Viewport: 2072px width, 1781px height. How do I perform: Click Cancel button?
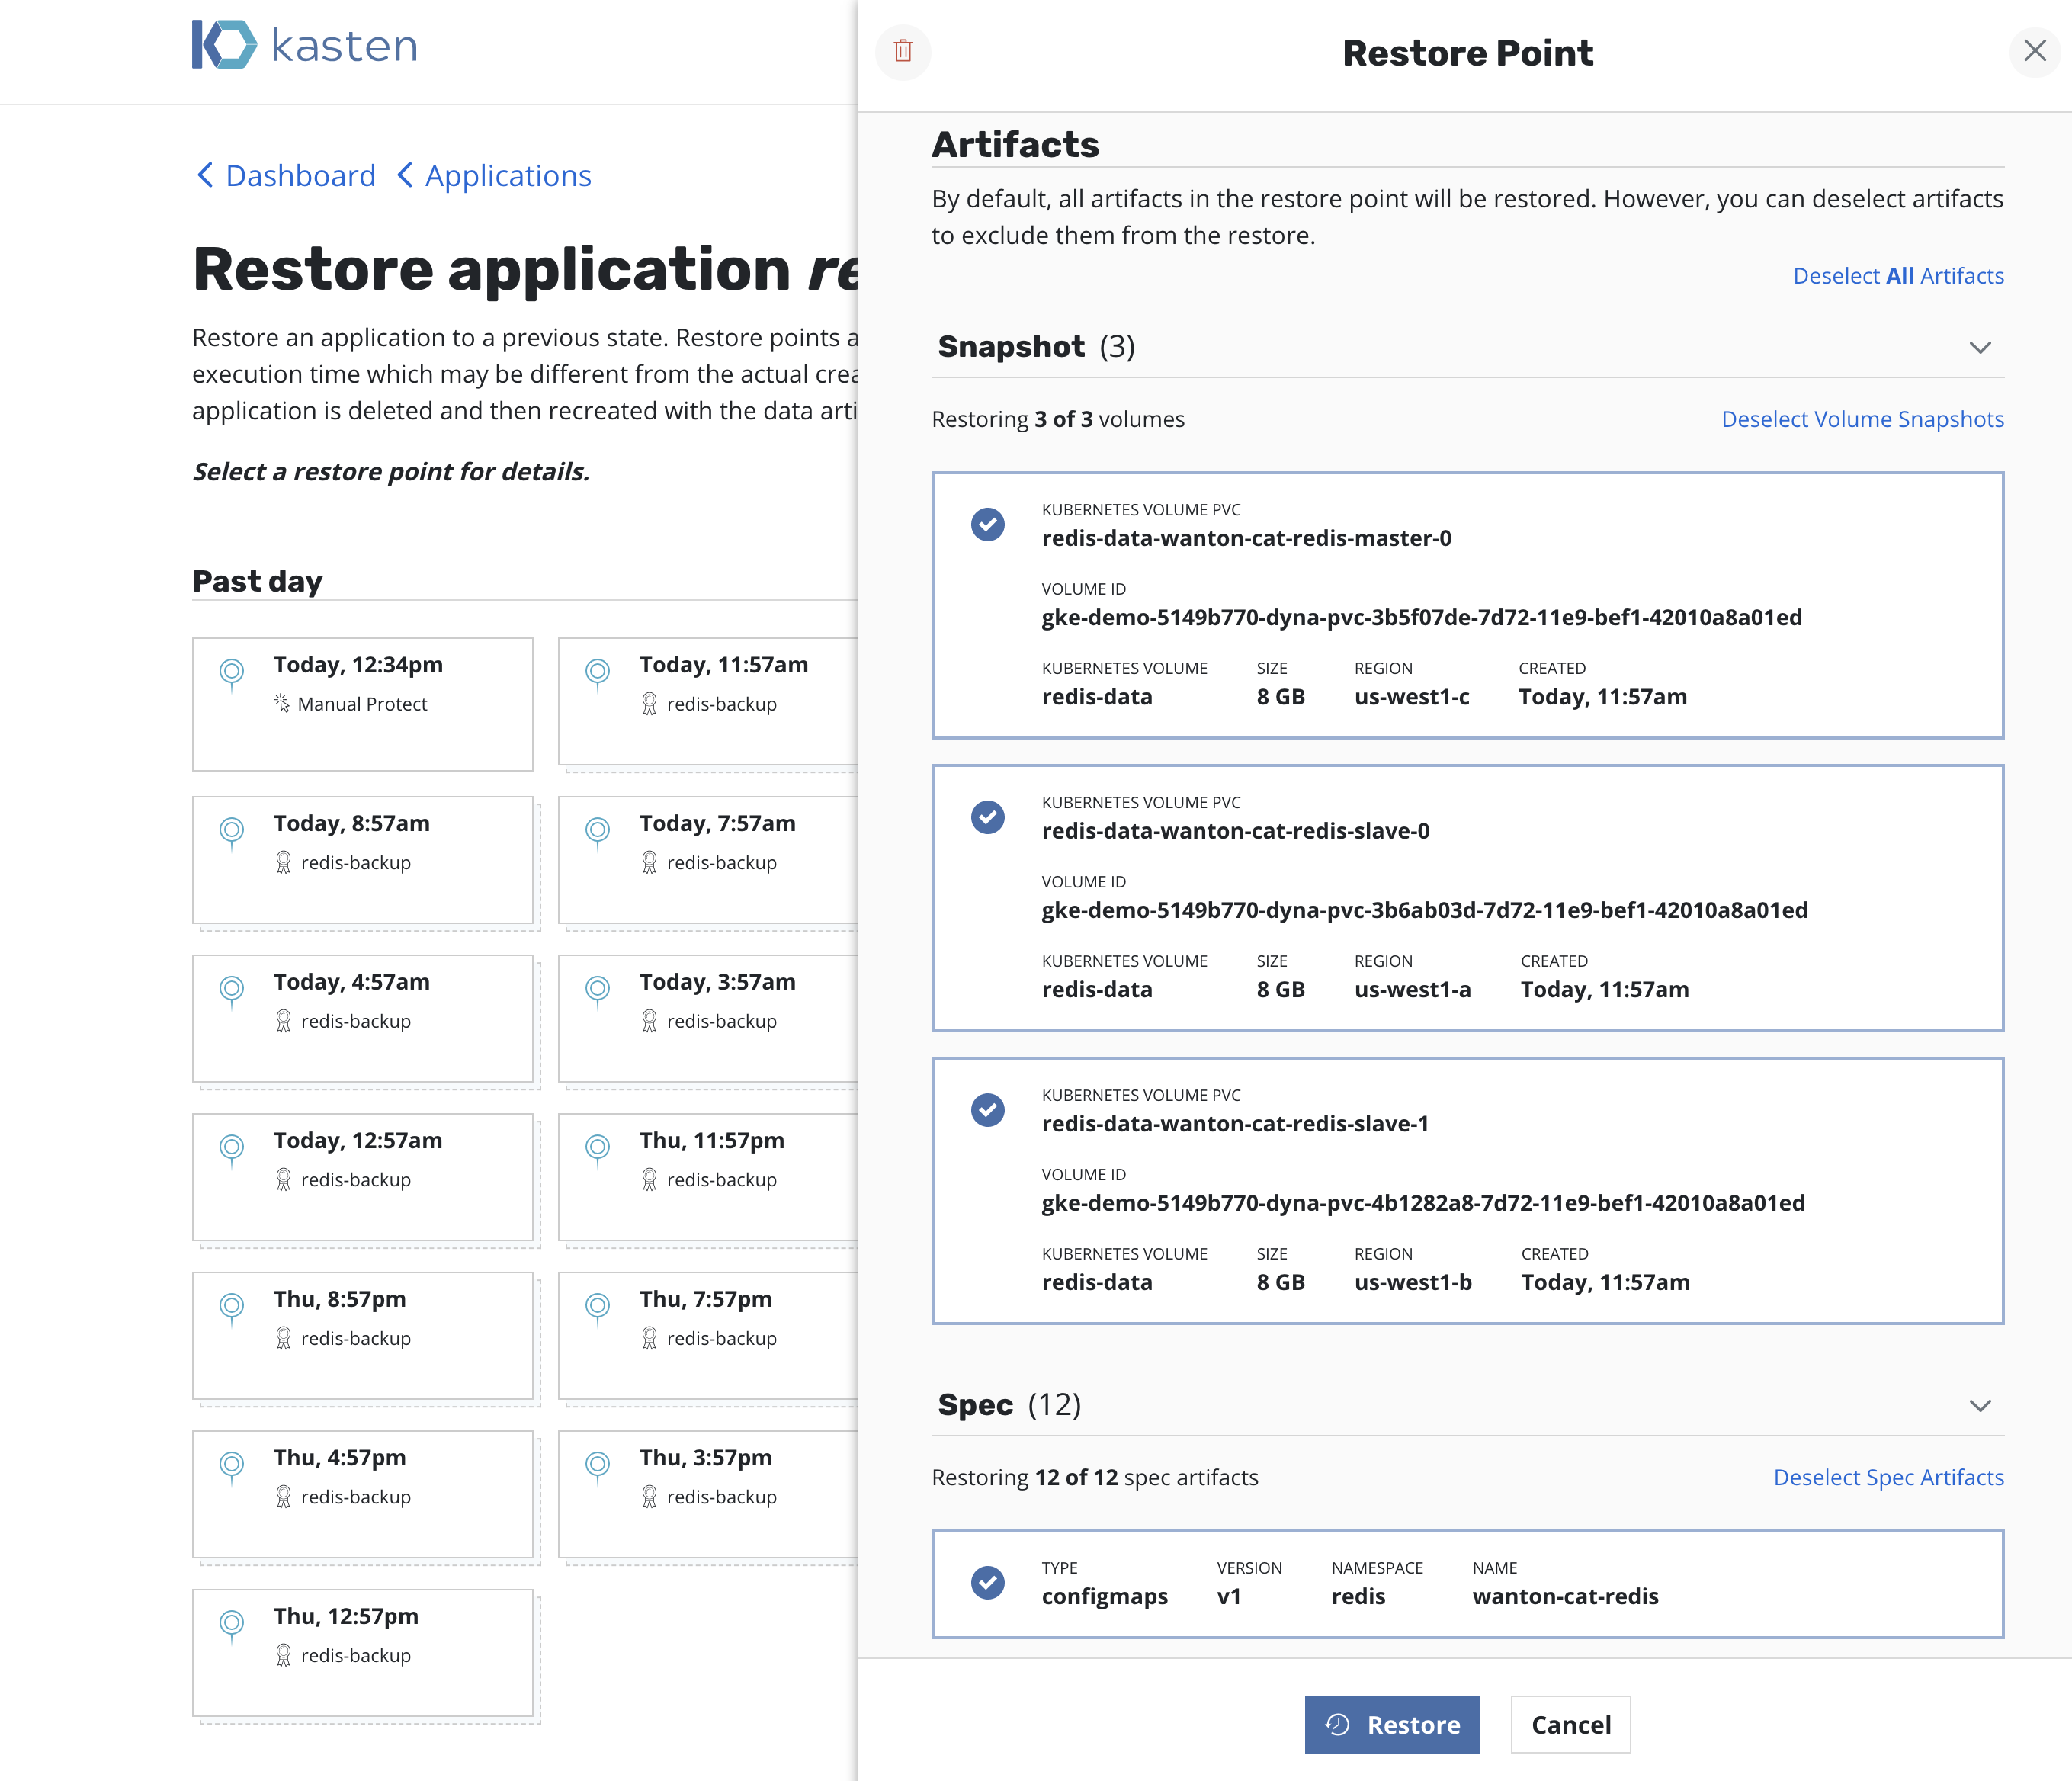coord(1570,1724)
